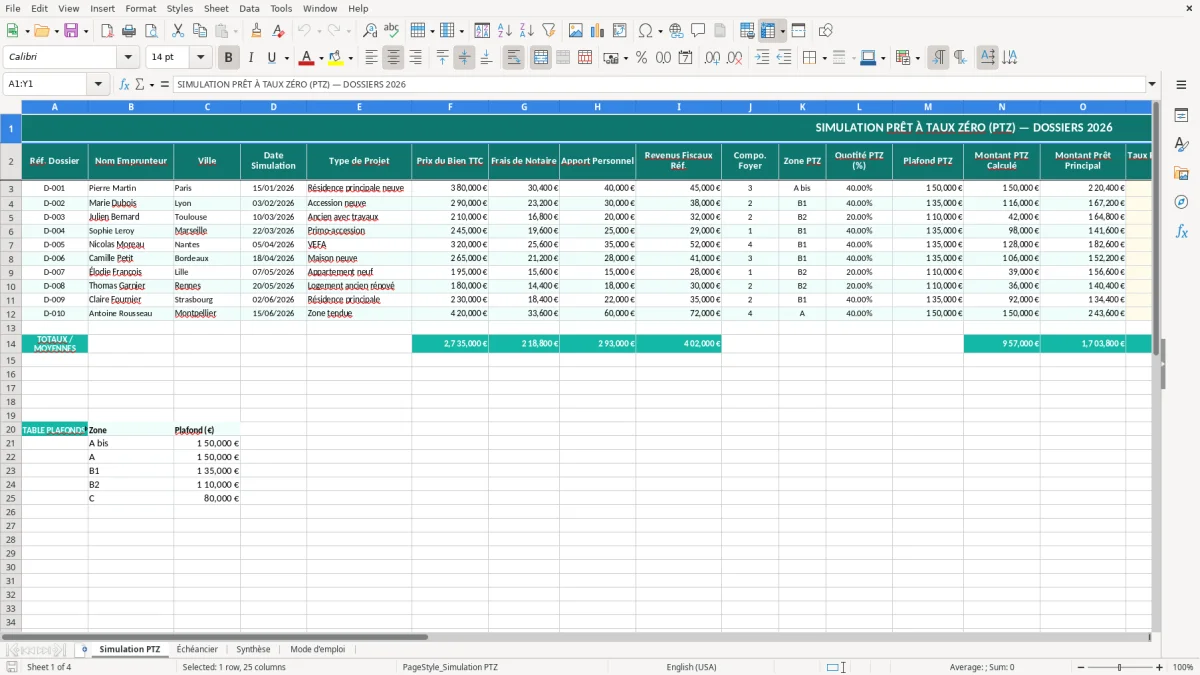
Task: Click Add Decimal Place icon
Action: (x=712, y=58)
